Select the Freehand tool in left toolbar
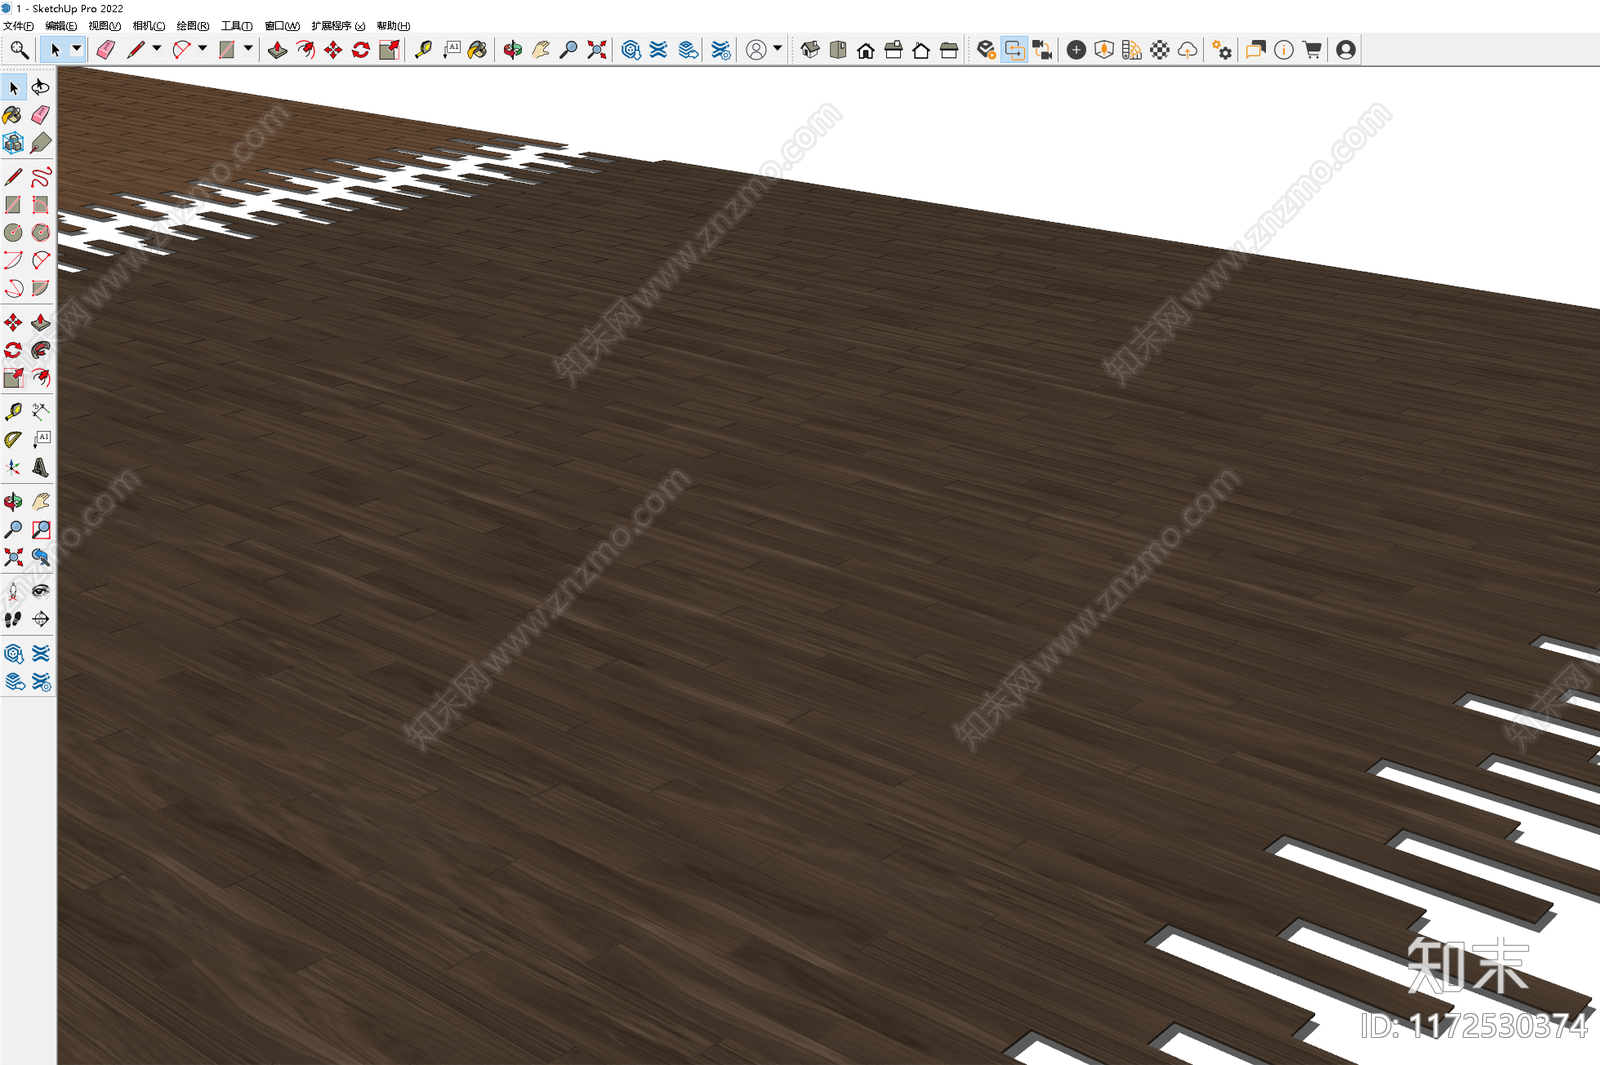Image resolution: width=1600 pixels, height=1065 pixels. pos(41,177)
